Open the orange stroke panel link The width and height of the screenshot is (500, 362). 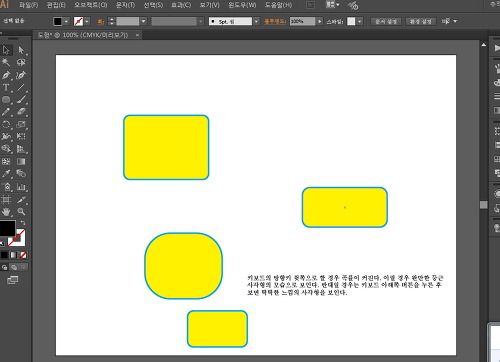tap(101, 21)
